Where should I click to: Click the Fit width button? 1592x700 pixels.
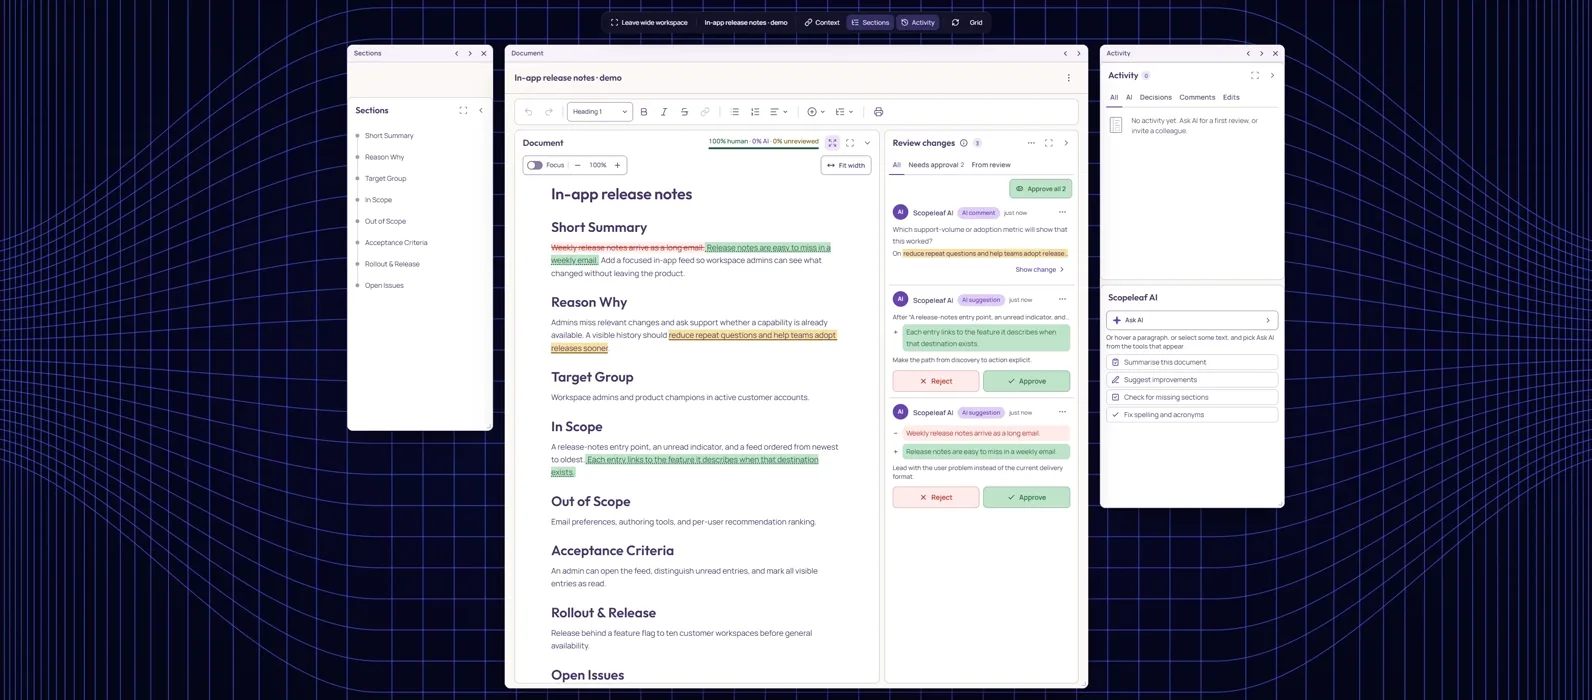click(x=846, y=165)
